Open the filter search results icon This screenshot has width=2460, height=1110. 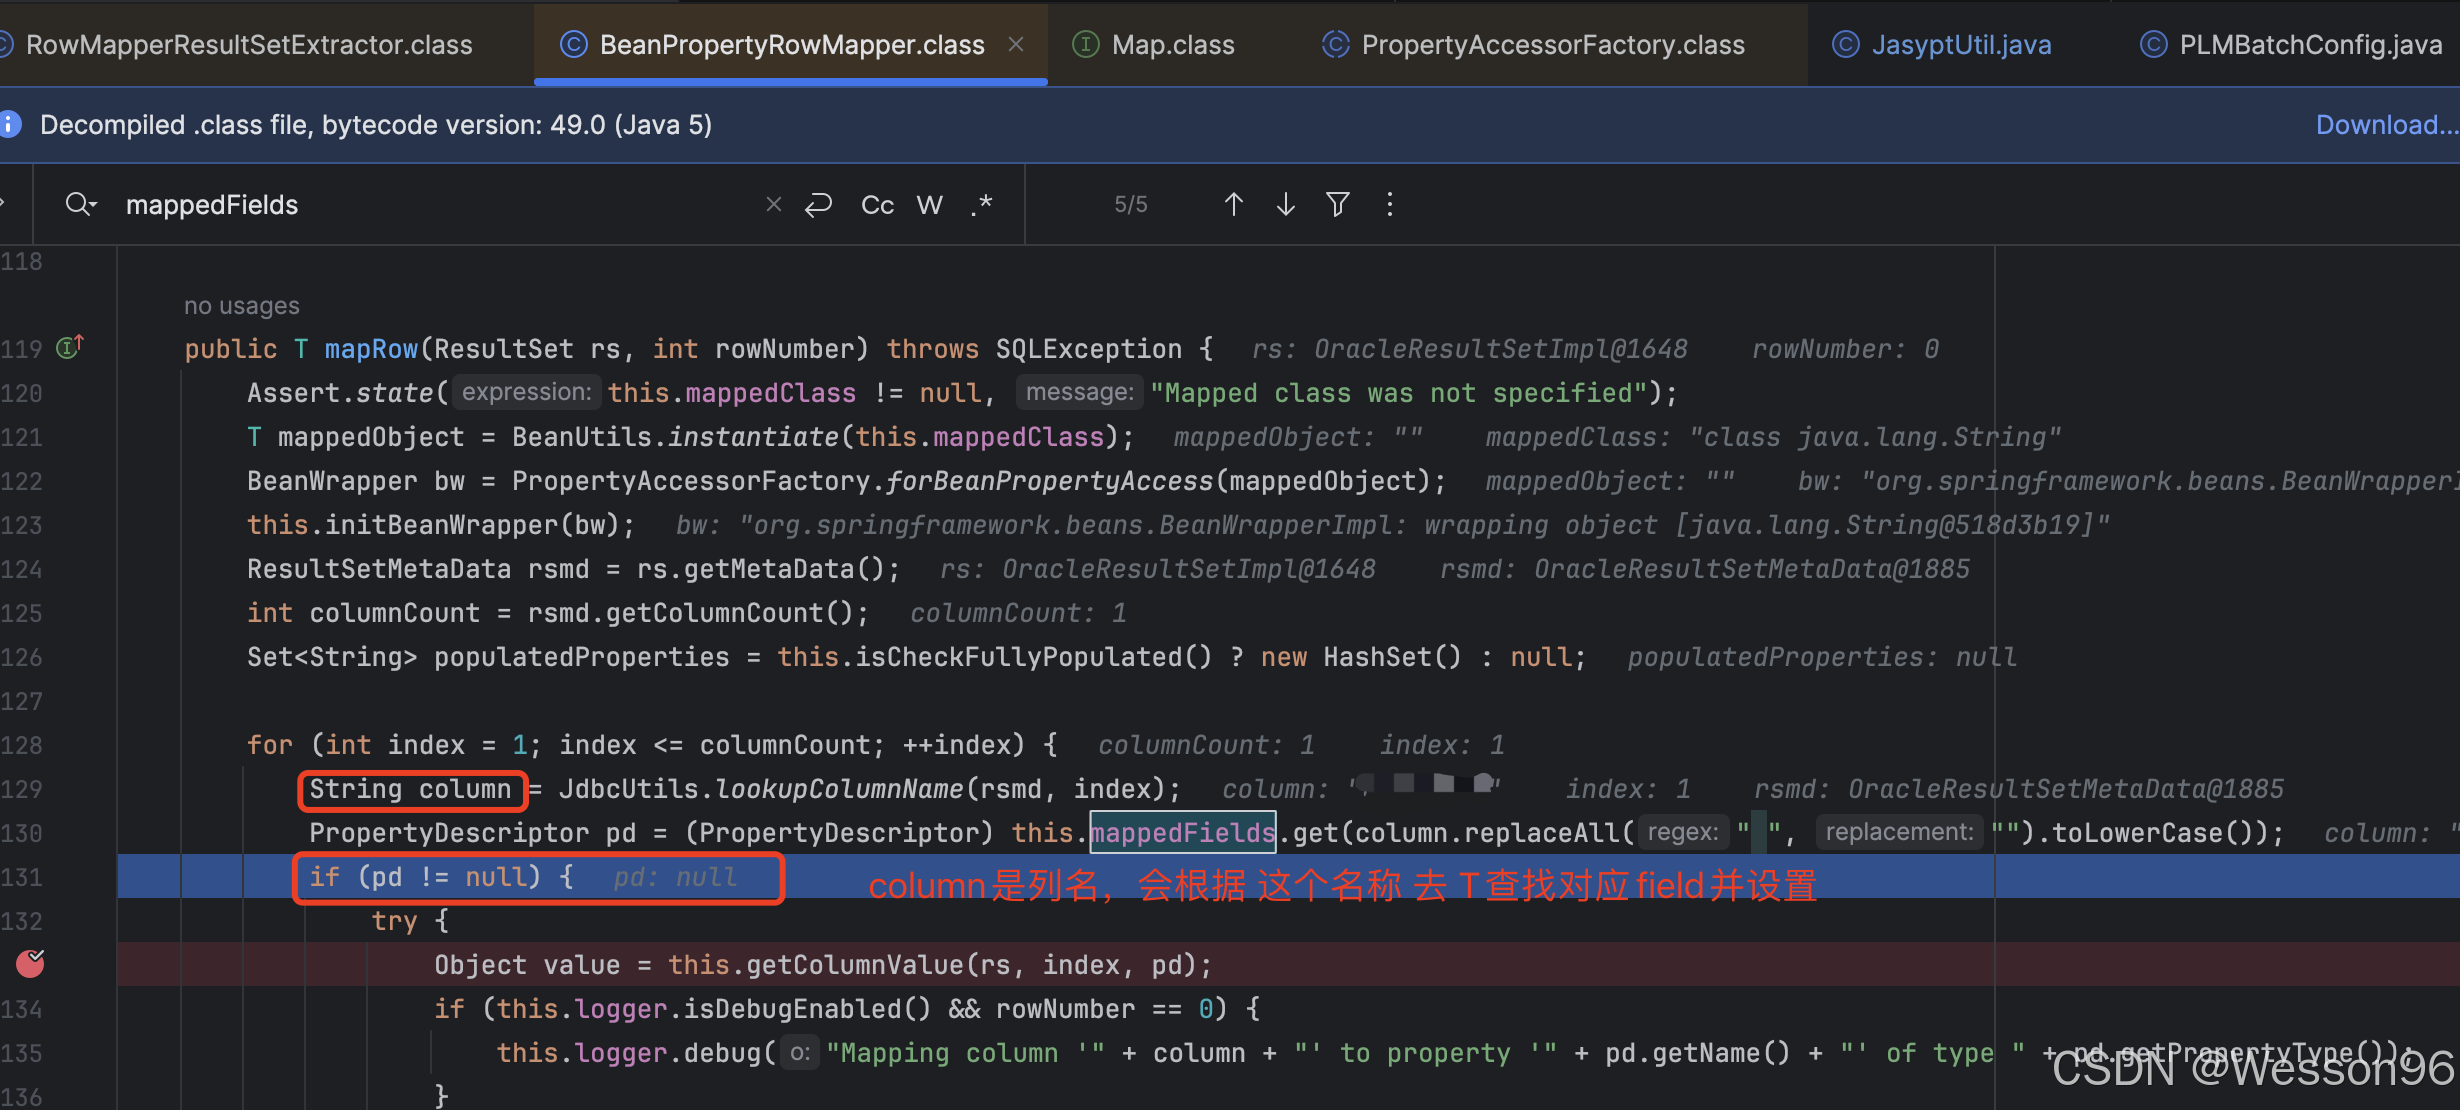(x=1338, y=204)
